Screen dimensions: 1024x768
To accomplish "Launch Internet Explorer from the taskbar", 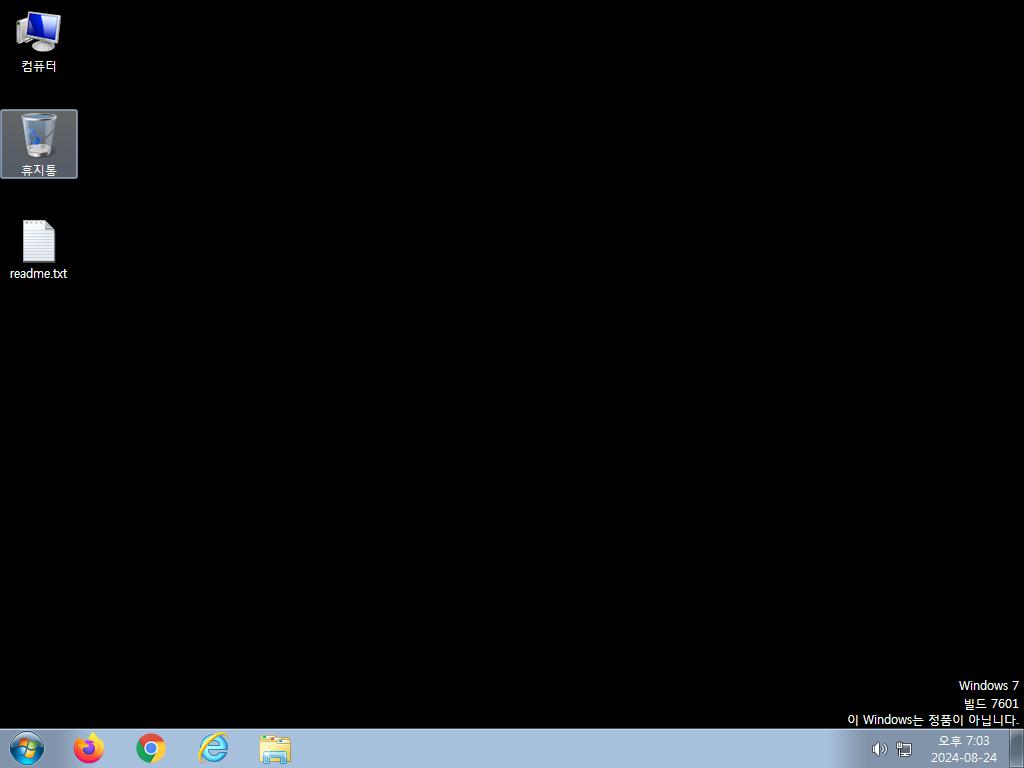I will 214,748.
